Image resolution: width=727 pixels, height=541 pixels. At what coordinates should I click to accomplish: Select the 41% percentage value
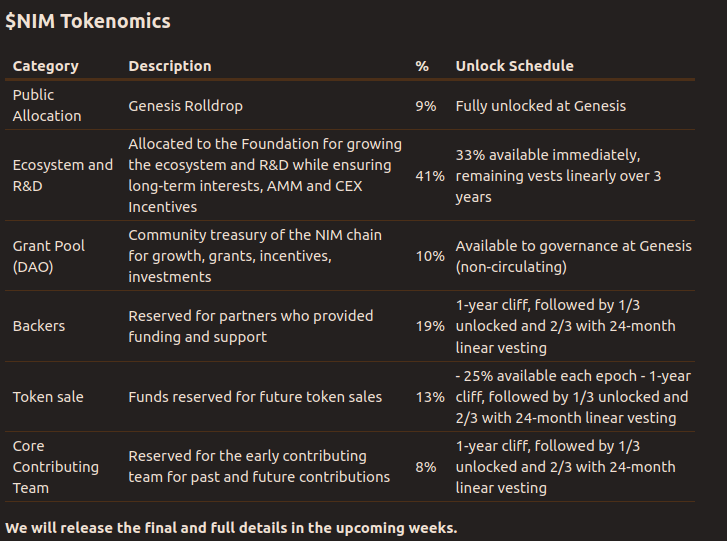pyautogui.click(x=430, y=175)
